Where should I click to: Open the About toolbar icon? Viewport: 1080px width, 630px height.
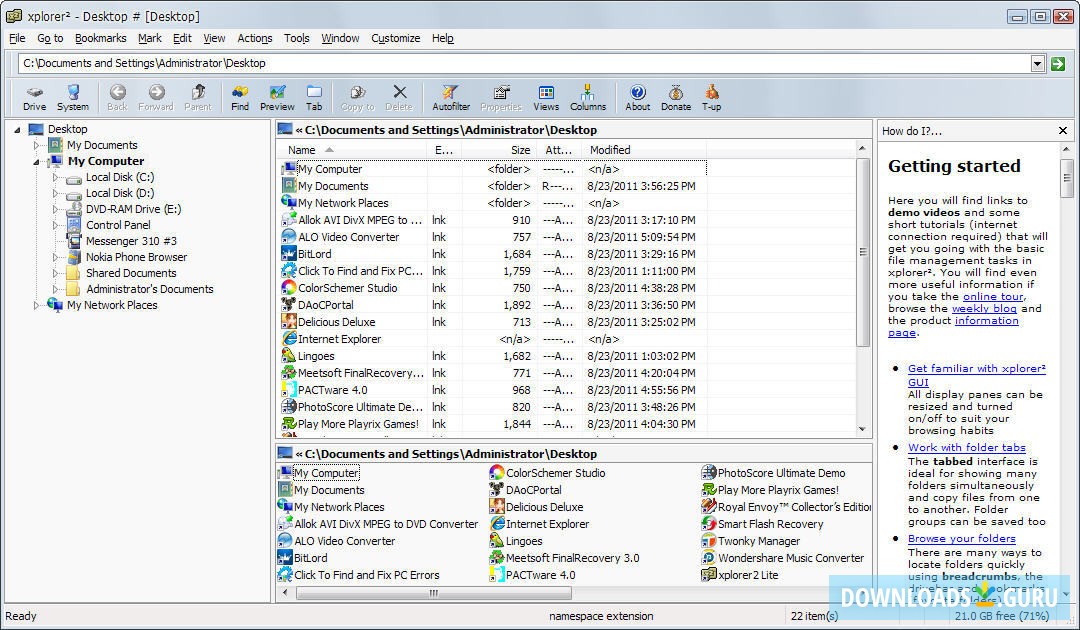click(x=638, y=97)
